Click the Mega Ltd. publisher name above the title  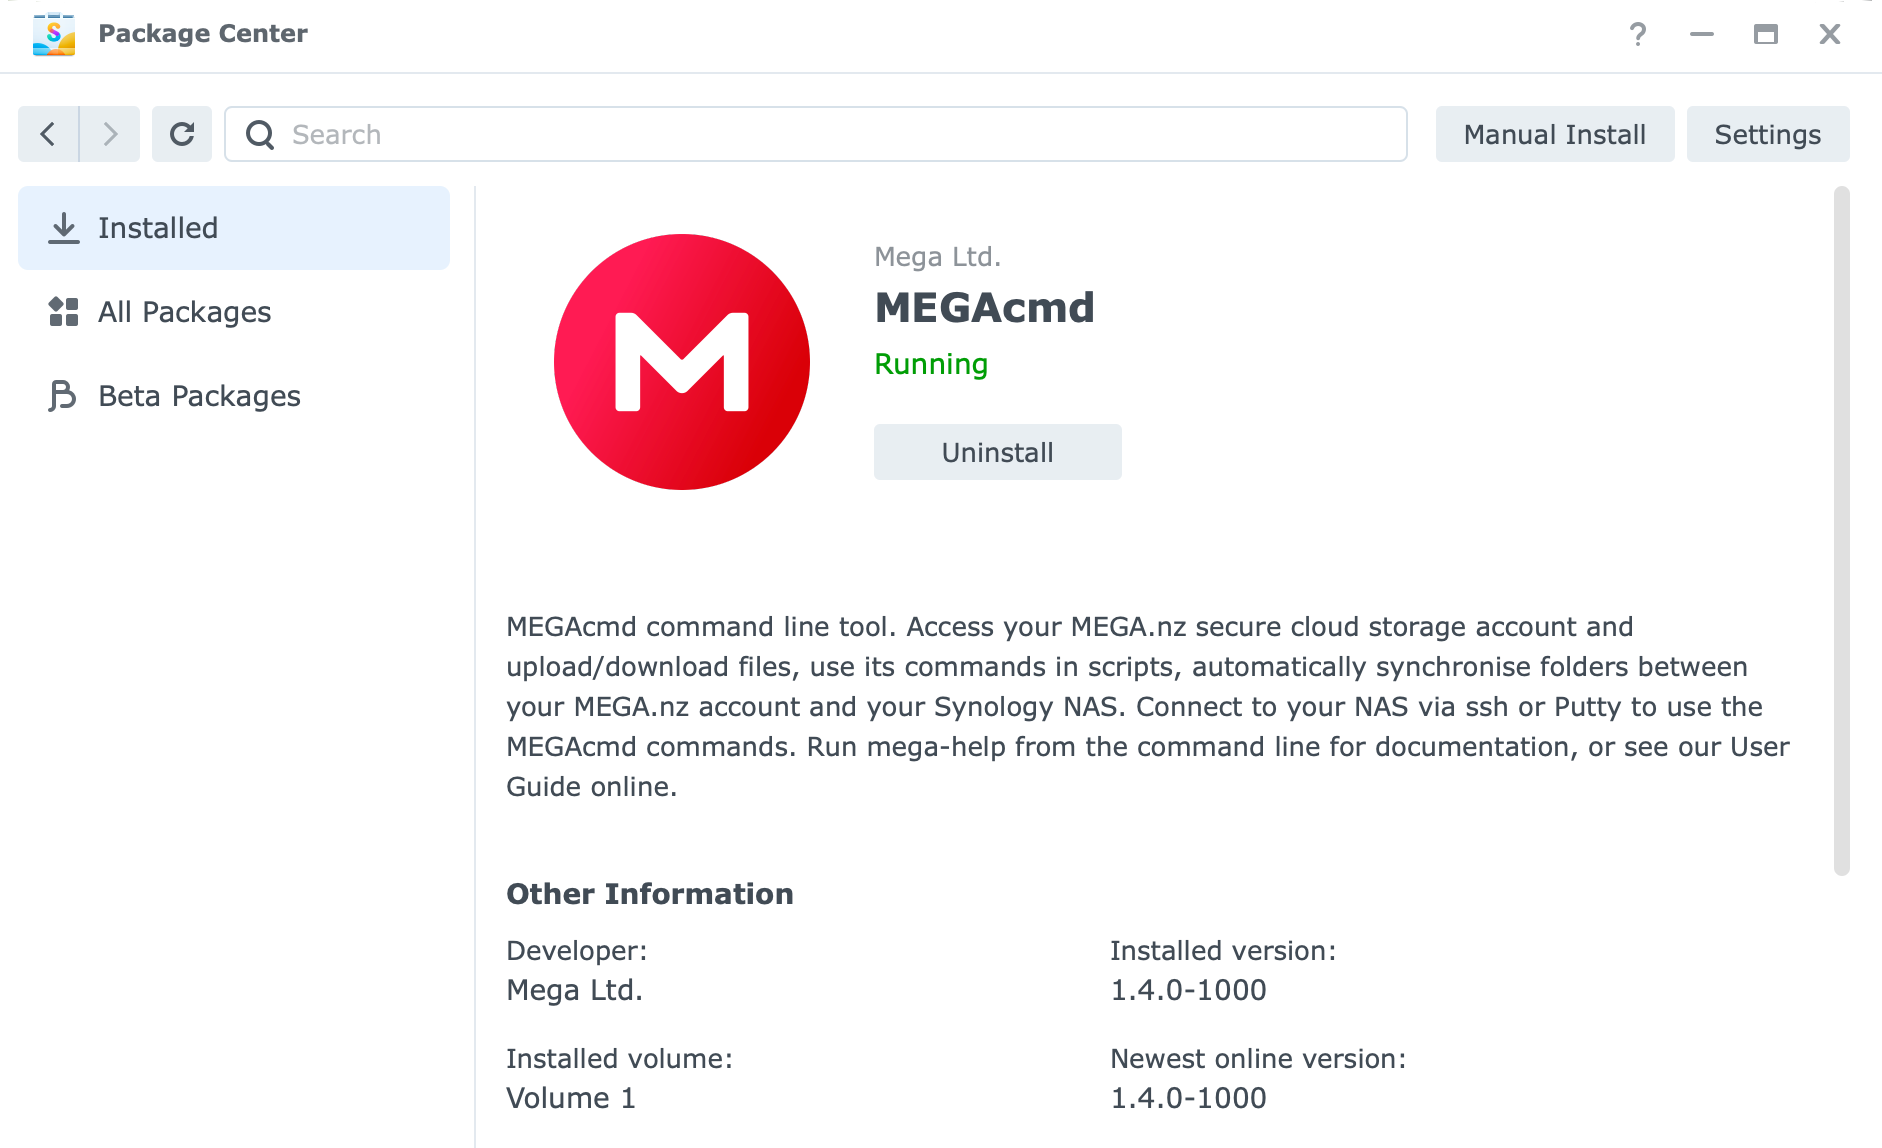(938, 257)
